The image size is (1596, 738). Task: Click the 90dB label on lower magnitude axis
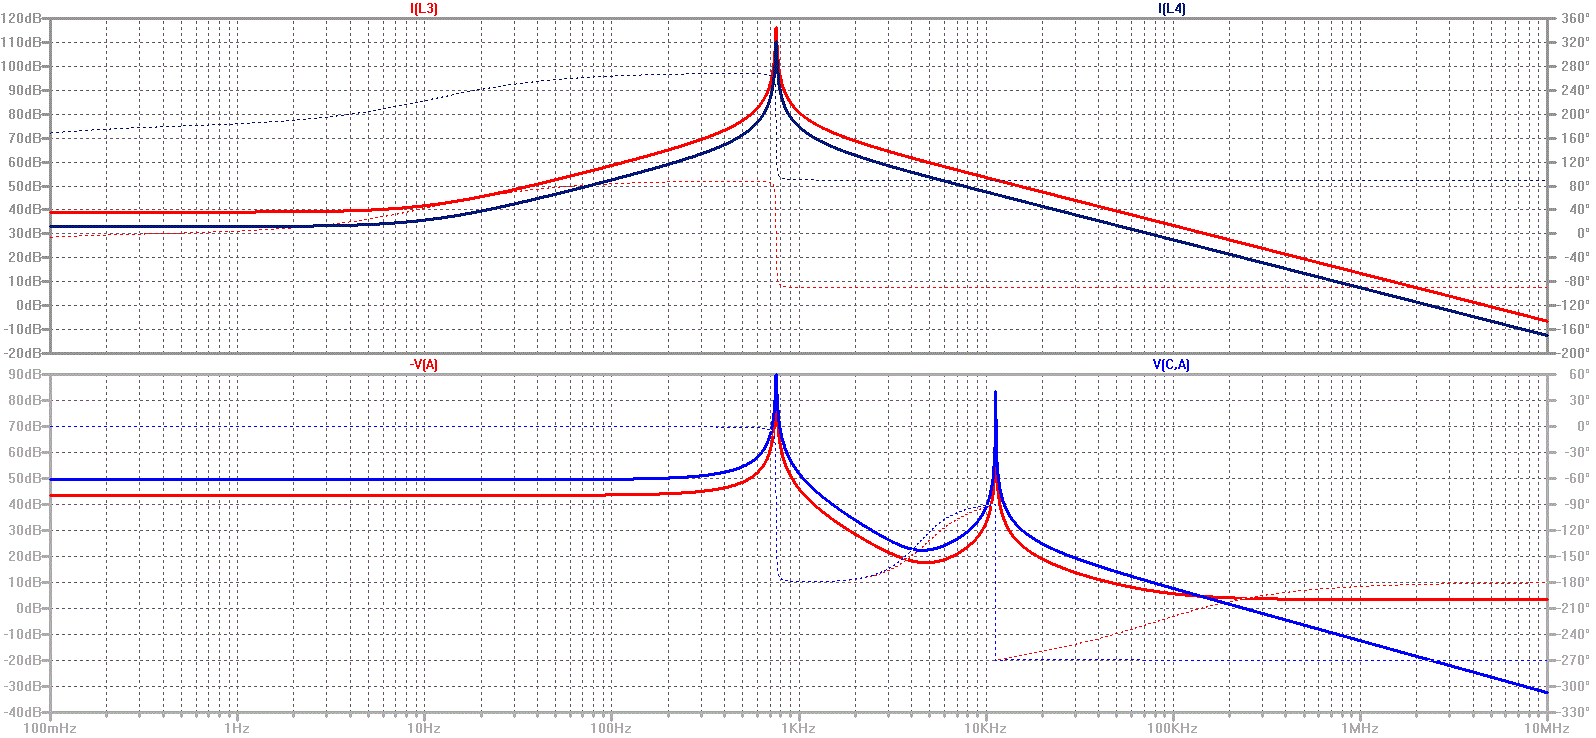pyautogui.click(x=25, y=375)
